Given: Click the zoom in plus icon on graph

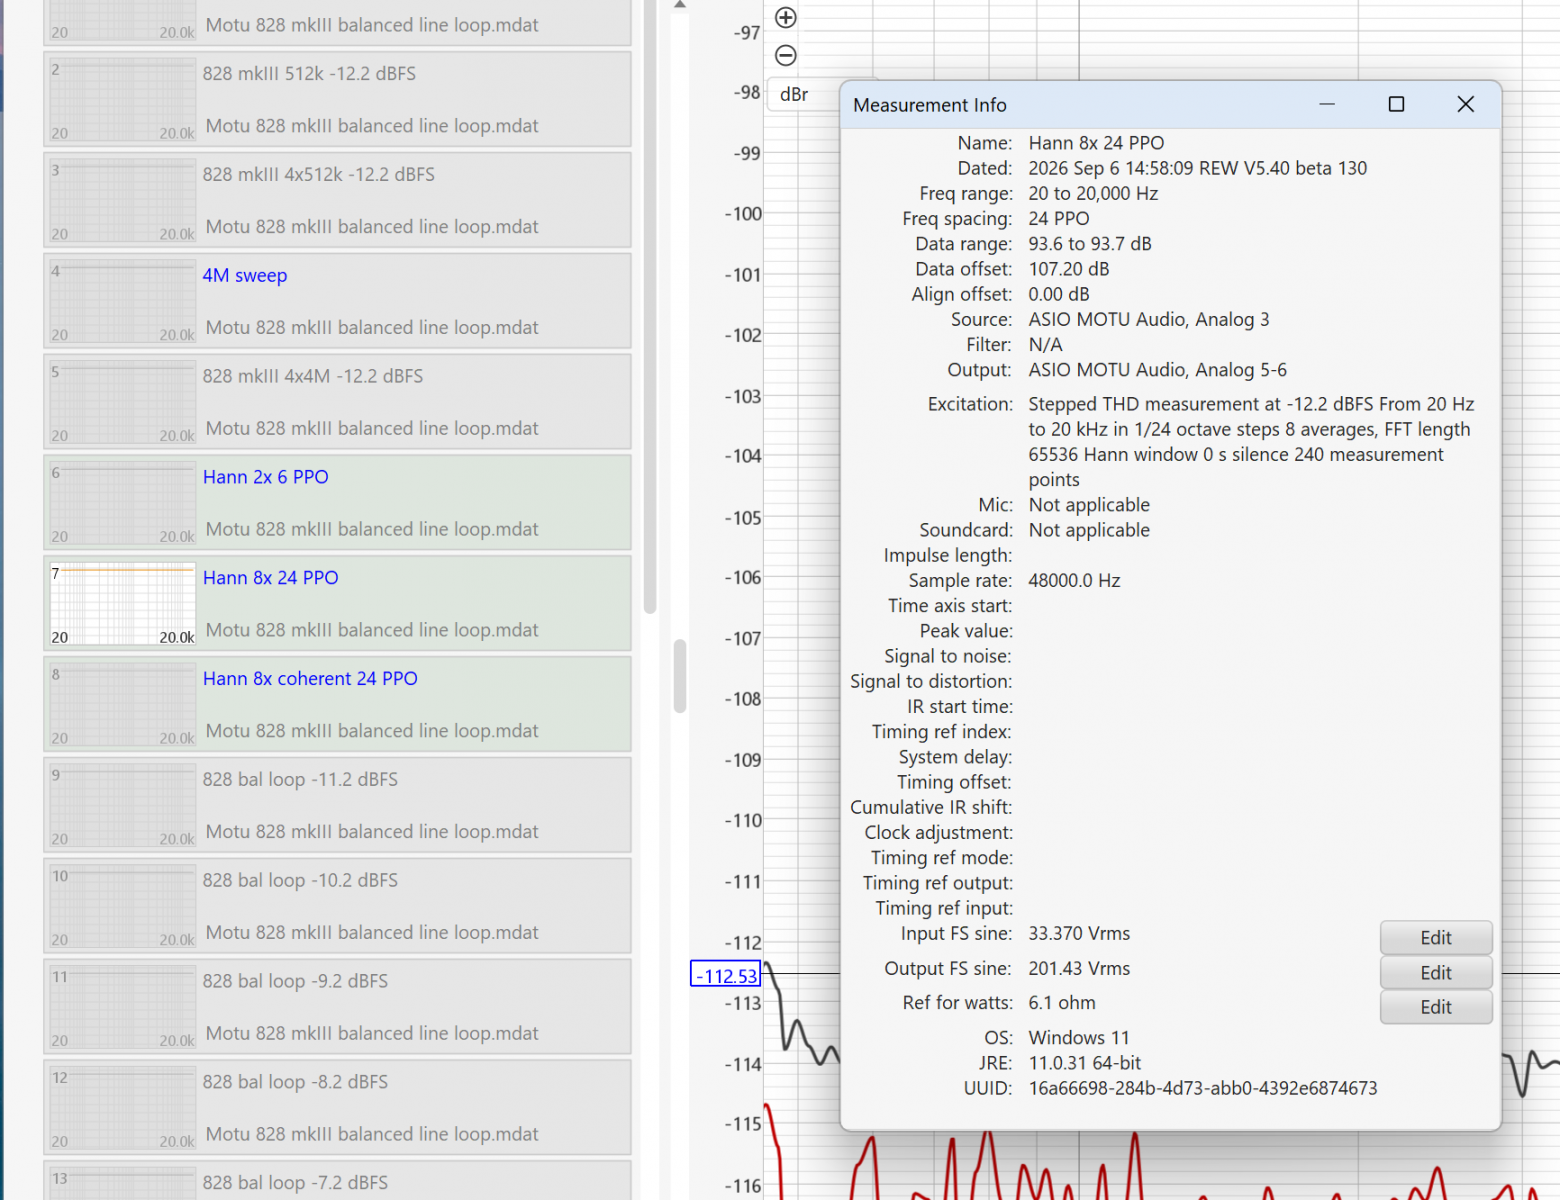Looking at the screenshot, I should pos(786,17).
